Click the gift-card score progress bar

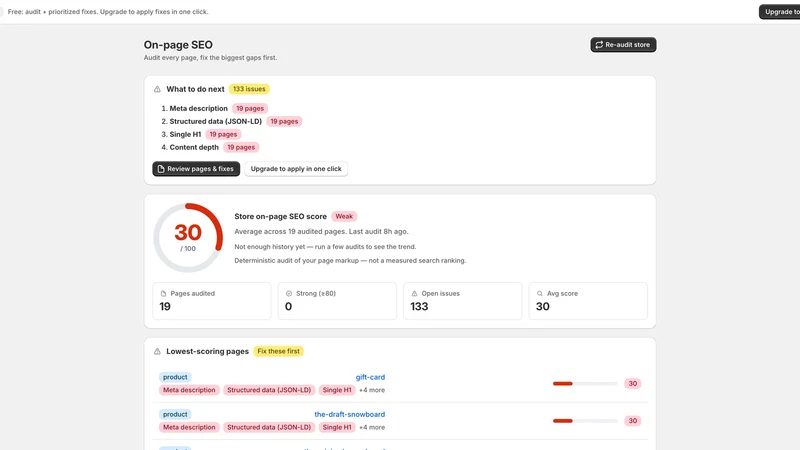pos(585,384)
